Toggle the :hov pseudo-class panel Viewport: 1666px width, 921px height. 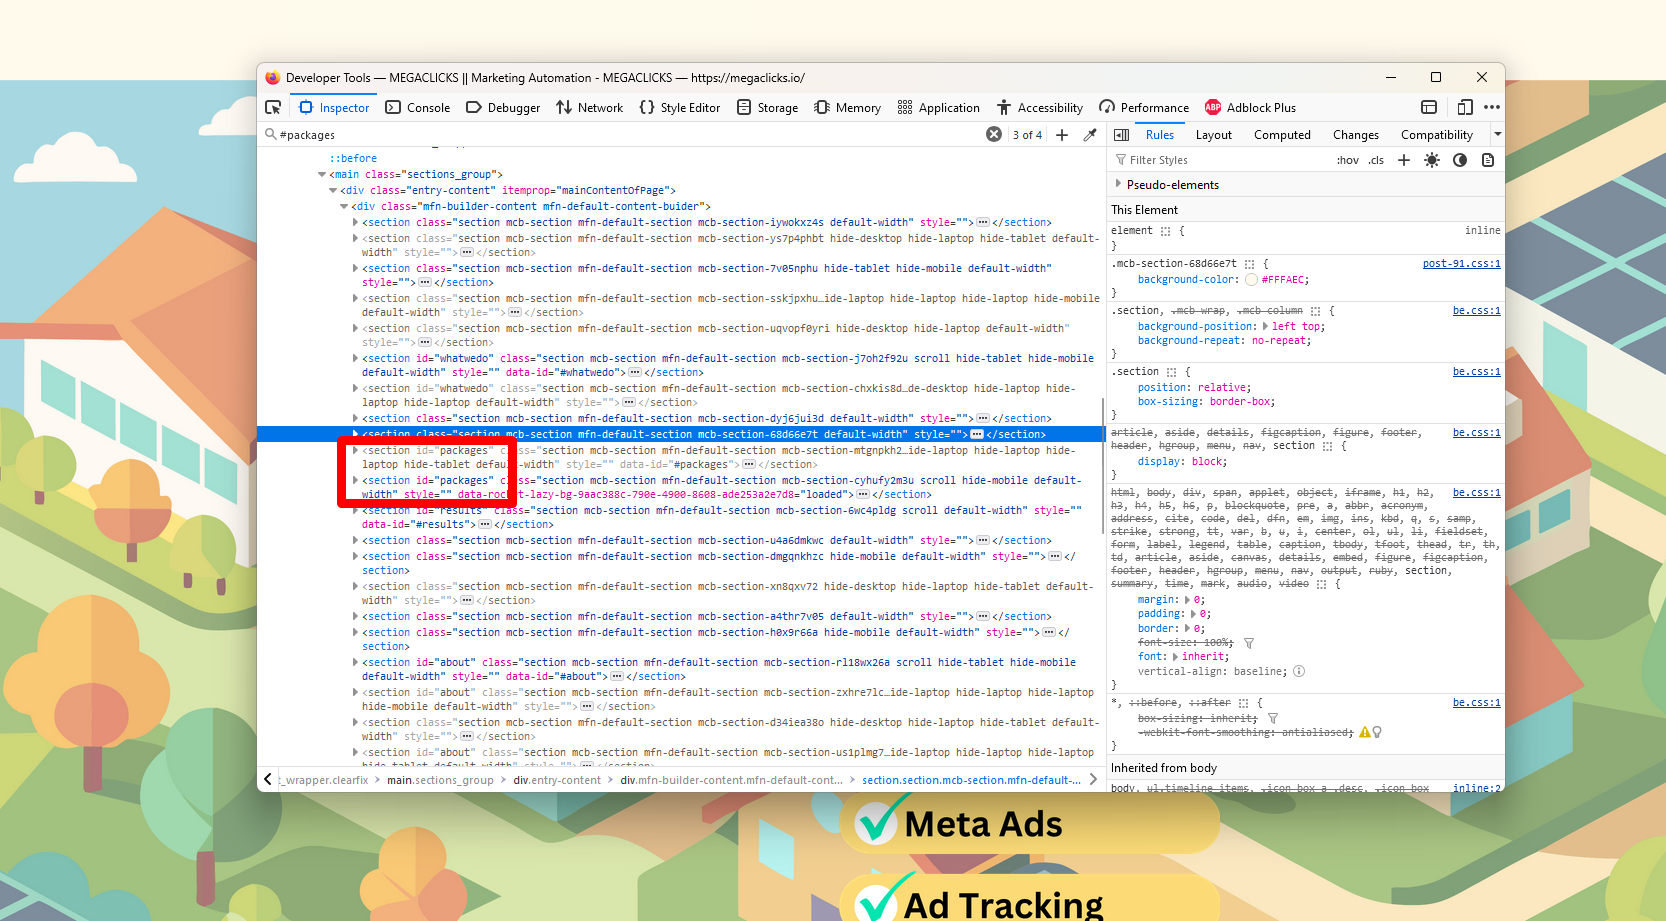pos(1348,160)
